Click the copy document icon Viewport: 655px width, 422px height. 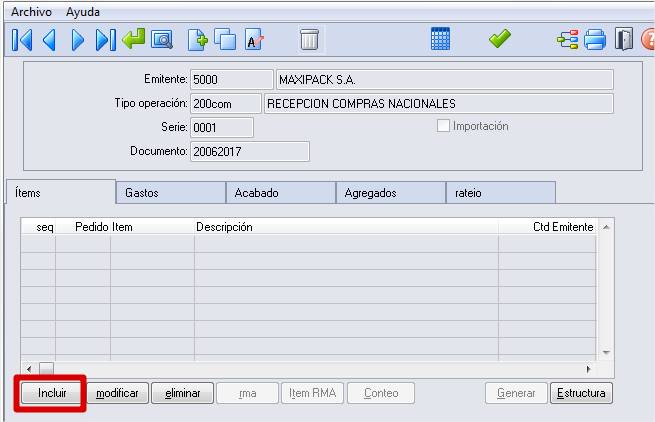click(x=225, y=39)
